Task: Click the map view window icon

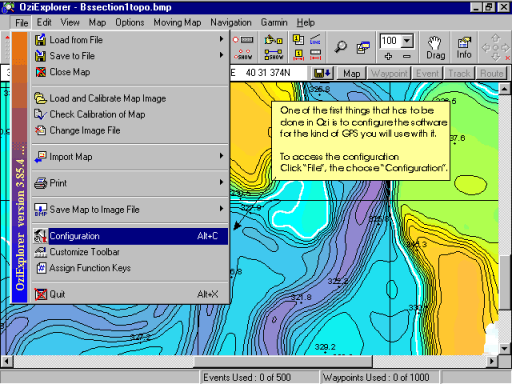Action: point(363,47)
